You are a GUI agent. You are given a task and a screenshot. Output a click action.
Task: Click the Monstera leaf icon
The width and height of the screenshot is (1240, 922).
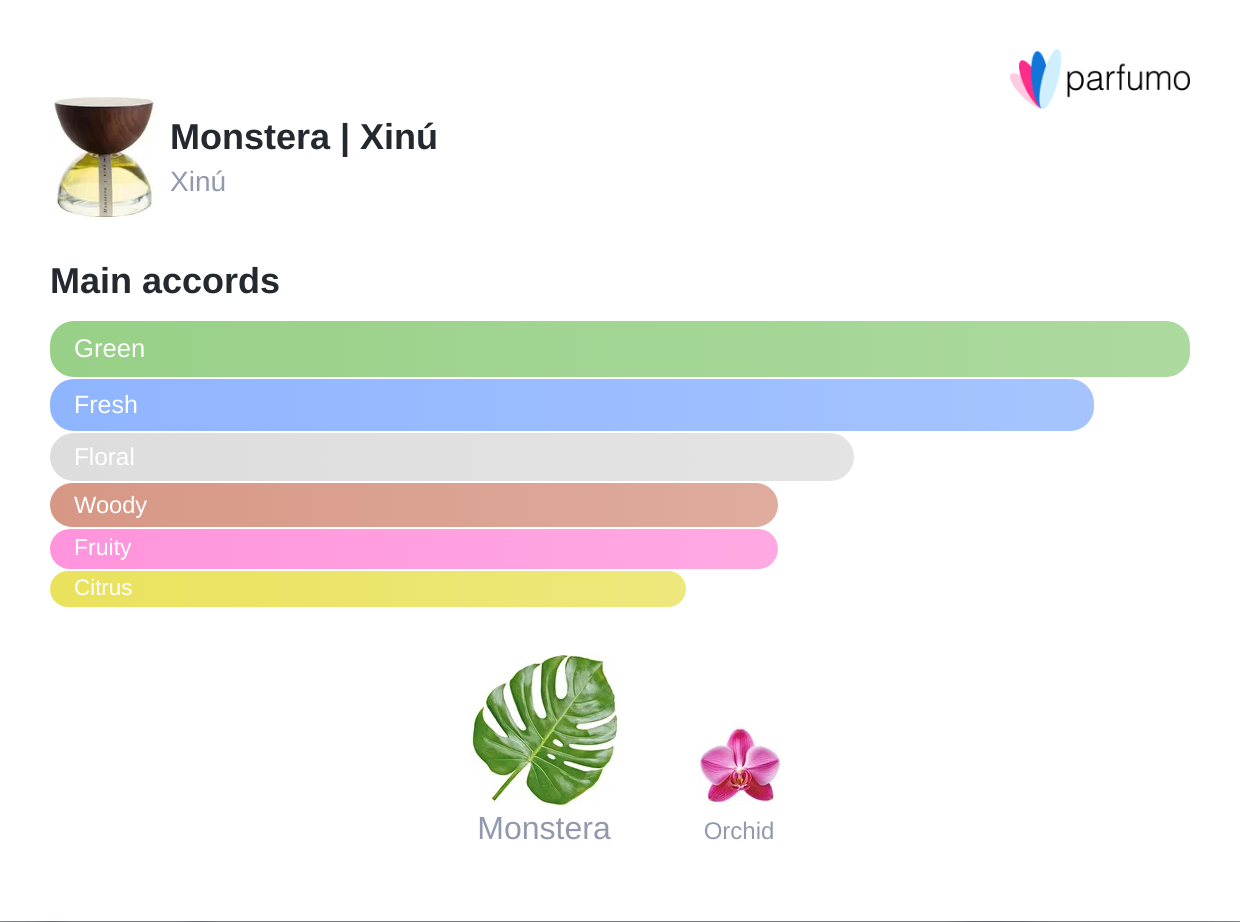tap(544, 728)
